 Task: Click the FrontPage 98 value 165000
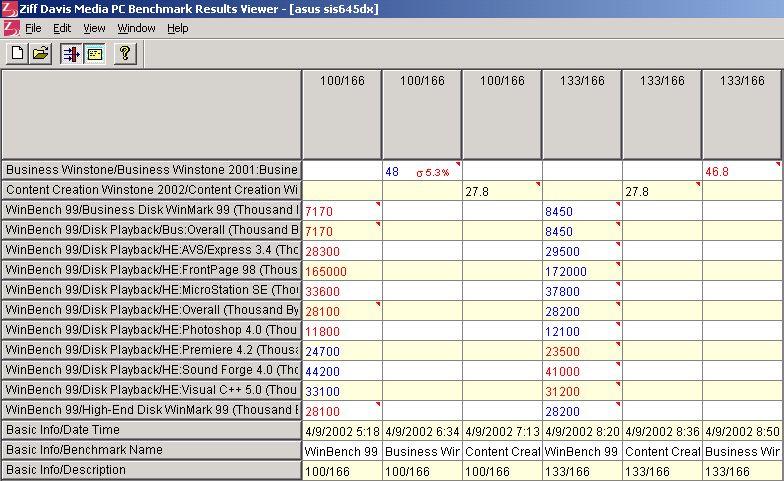point(342,271)
